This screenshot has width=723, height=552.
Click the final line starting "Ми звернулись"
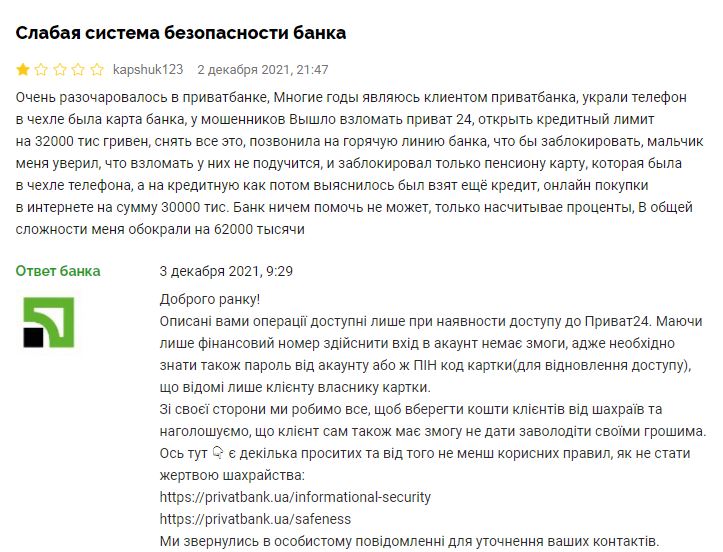(409, 541)
